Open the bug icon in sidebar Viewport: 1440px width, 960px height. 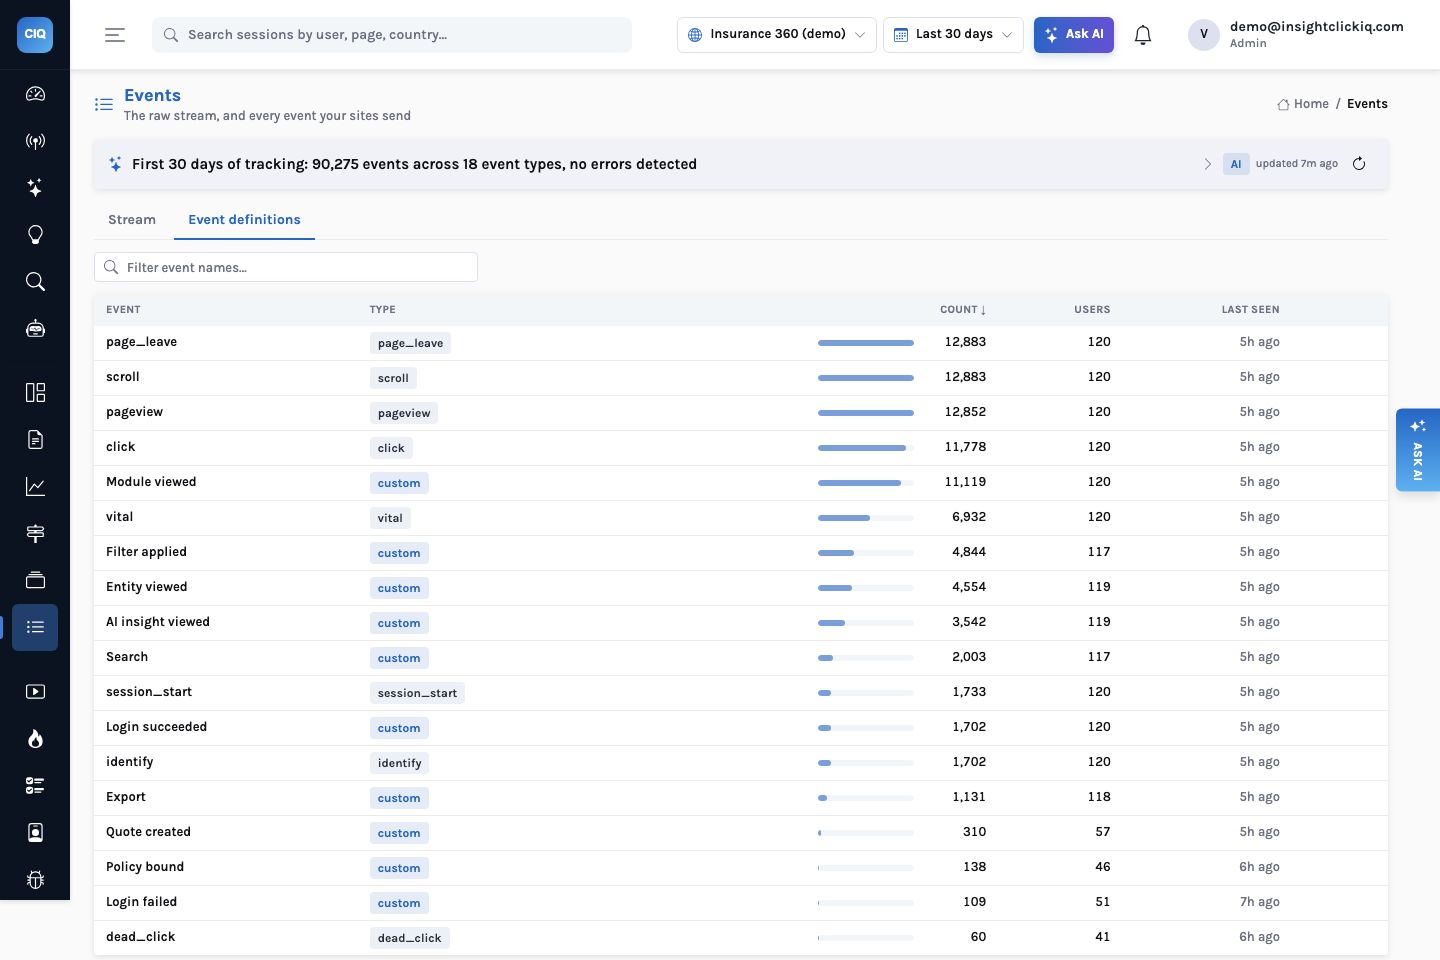(35, 880)
